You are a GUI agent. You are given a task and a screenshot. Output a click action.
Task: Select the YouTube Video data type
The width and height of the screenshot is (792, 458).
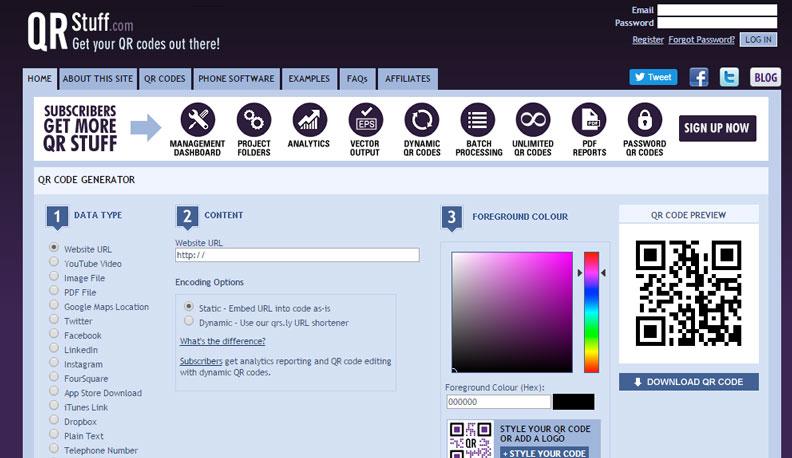[x=54, y=262]
